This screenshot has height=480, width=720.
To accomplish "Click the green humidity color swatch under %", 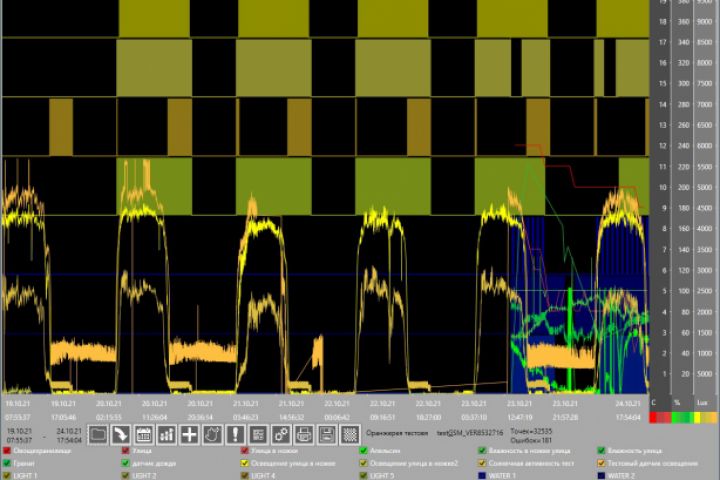I will pyautogui.click(x=682, y=418).
